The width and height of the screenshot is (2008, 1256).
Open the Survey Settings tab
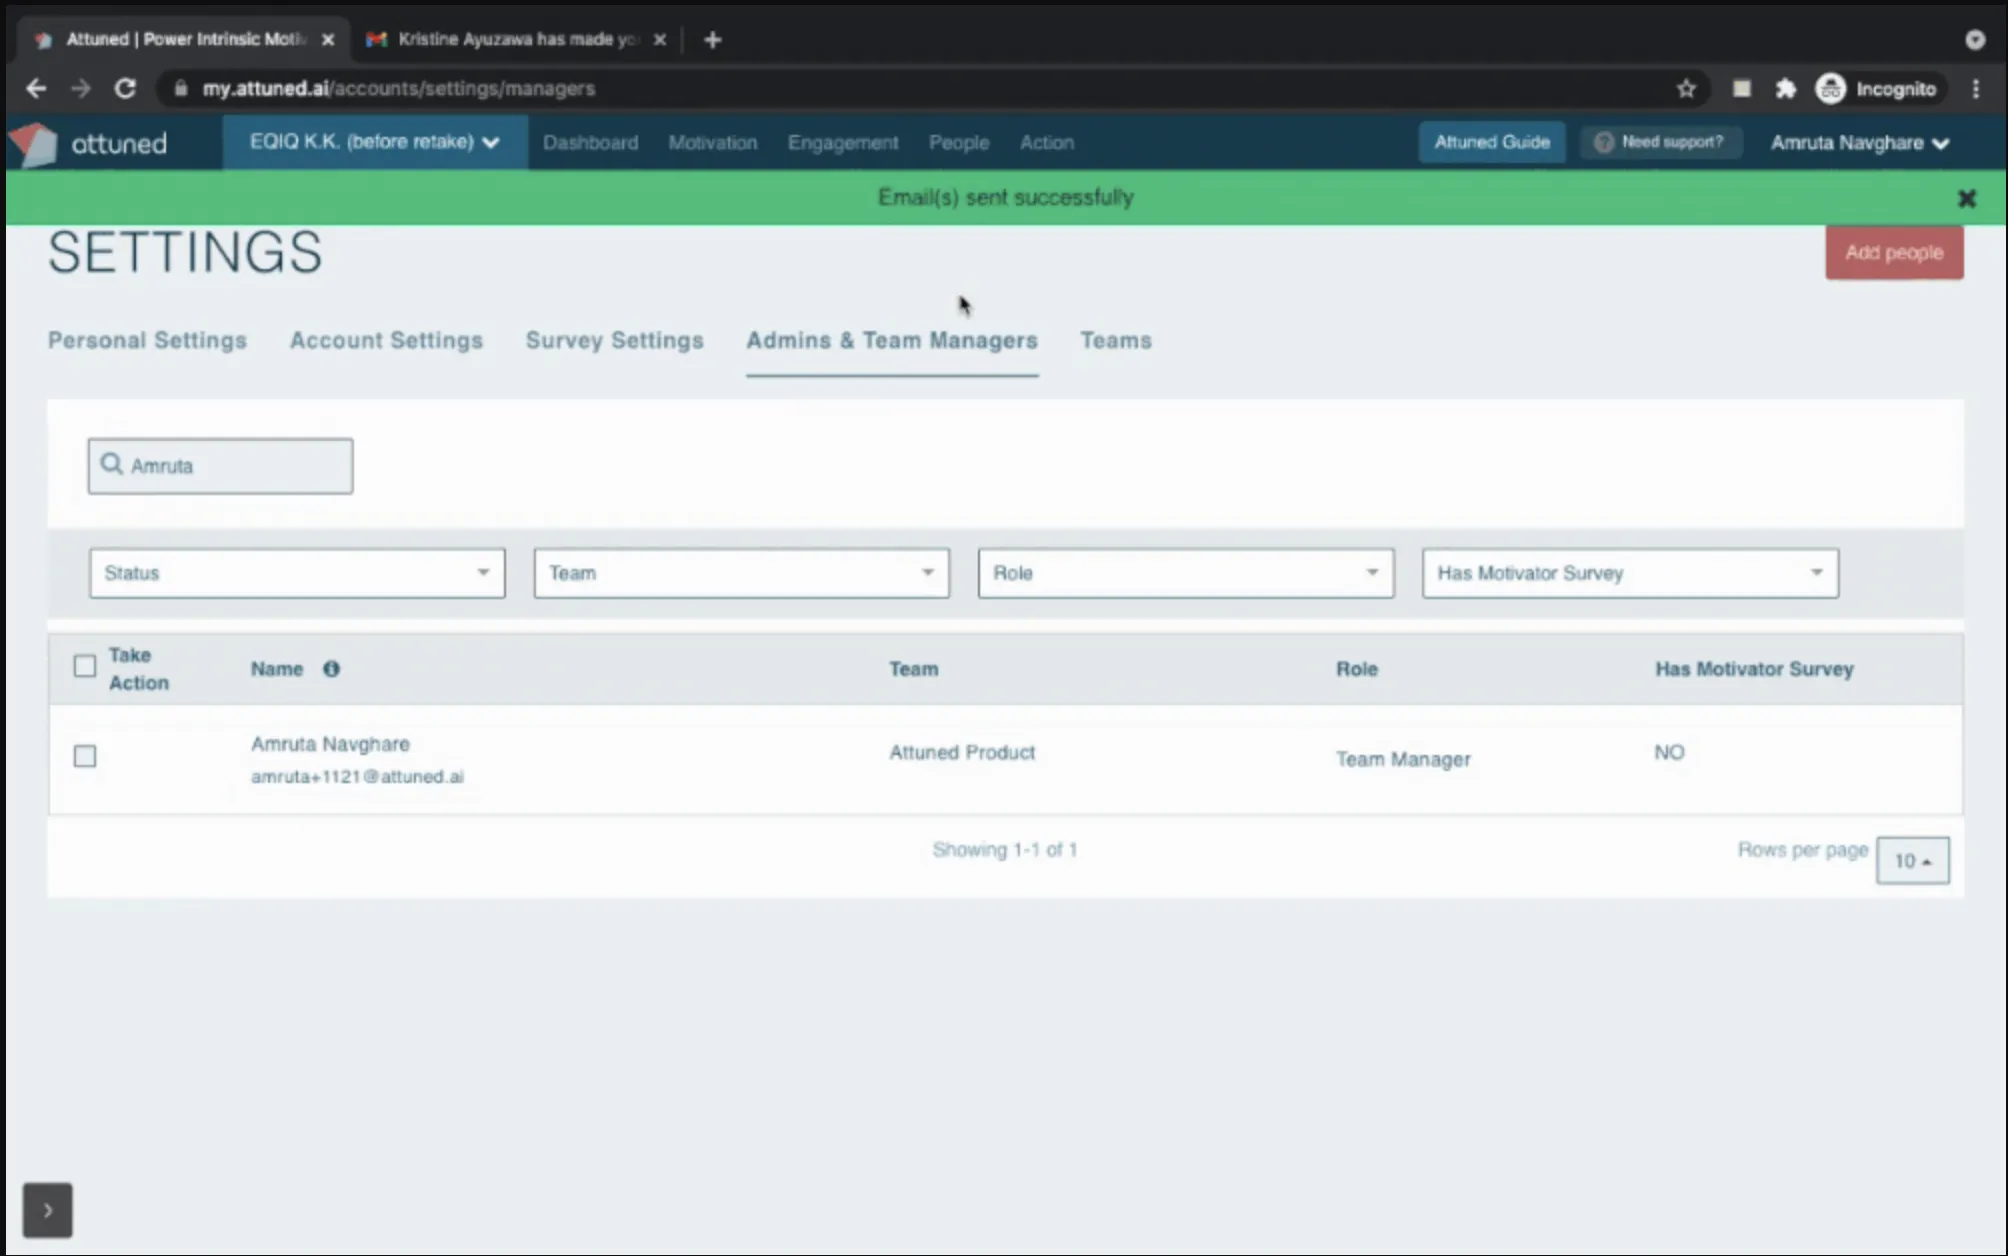tap(614, 341)
